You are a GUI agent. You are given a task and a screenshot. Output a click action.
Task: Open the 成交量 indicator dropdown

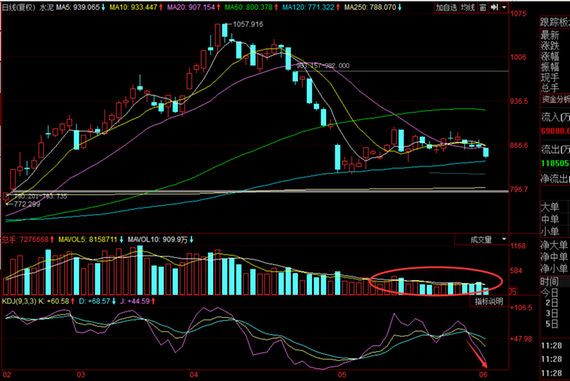[482, 239]
